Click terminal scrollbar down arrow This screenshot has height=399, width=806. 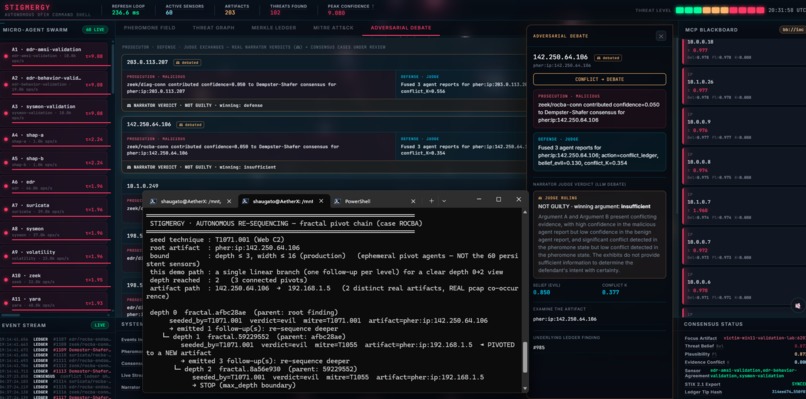click(x=524, y=388)
